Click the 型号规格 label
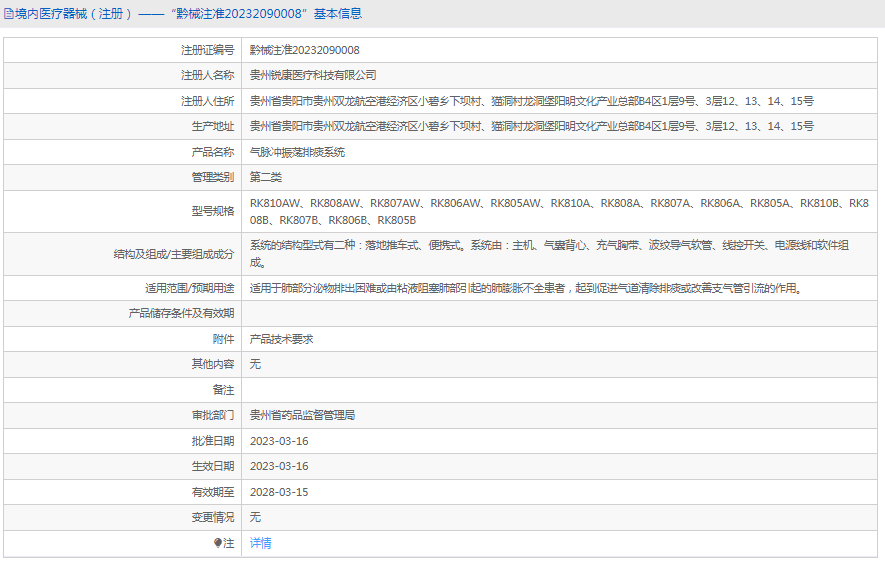 pyautogui.click(x=213, y=211)
